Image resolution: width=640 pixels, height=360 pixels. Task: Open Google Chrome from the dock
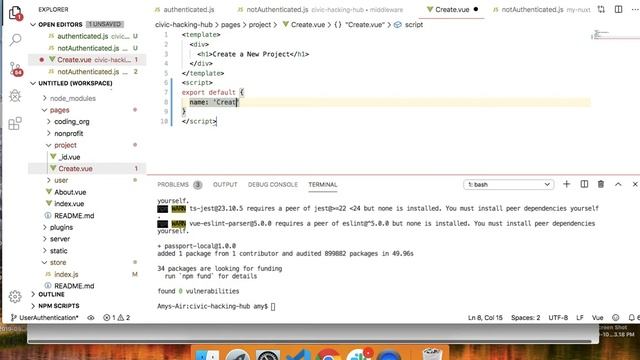[328, 354]
